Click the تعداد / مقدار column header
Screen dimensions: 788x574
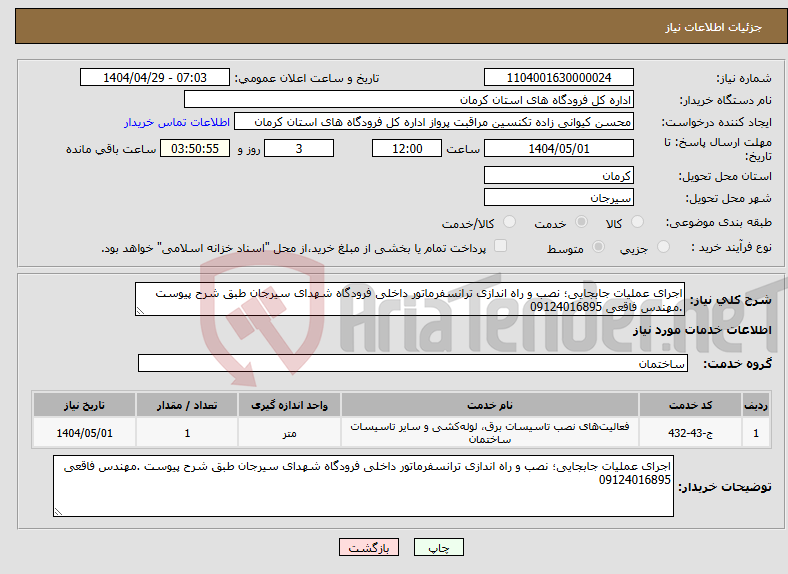[187, 405]
